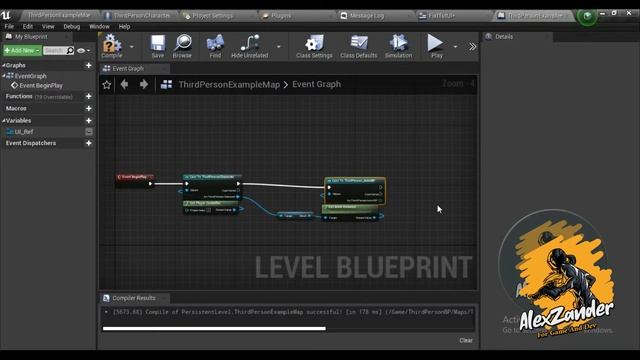Click Event Graph breadcrumb link
Image resolution: width=640 pixels, height=360 pixels.
(316, 84)
